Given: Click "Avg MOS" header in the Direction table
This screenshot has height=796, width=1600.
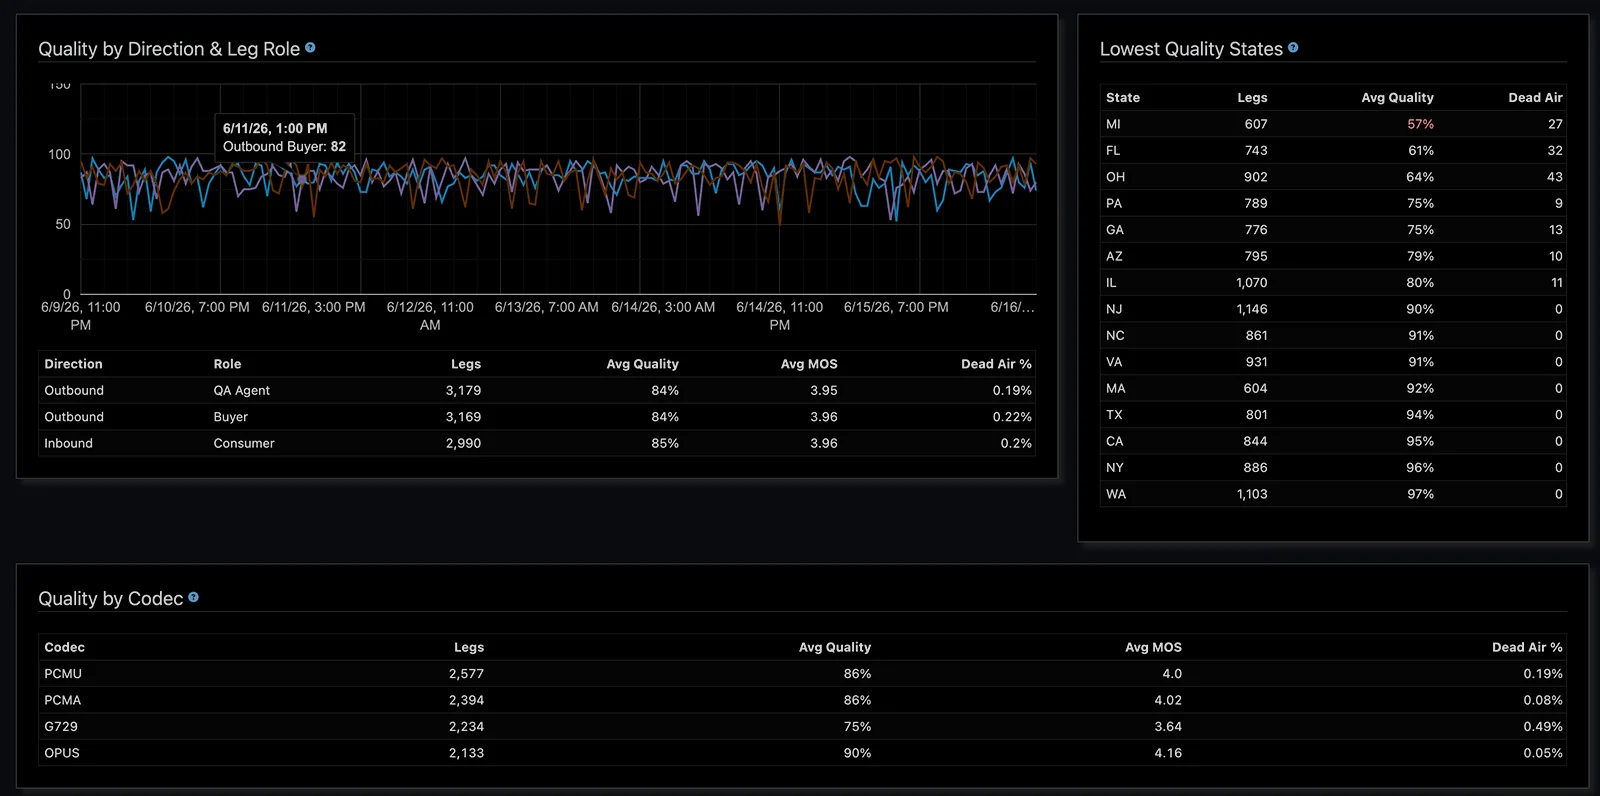Looking at the screenshot, I should pyautogui.click(x=809, y=364).
